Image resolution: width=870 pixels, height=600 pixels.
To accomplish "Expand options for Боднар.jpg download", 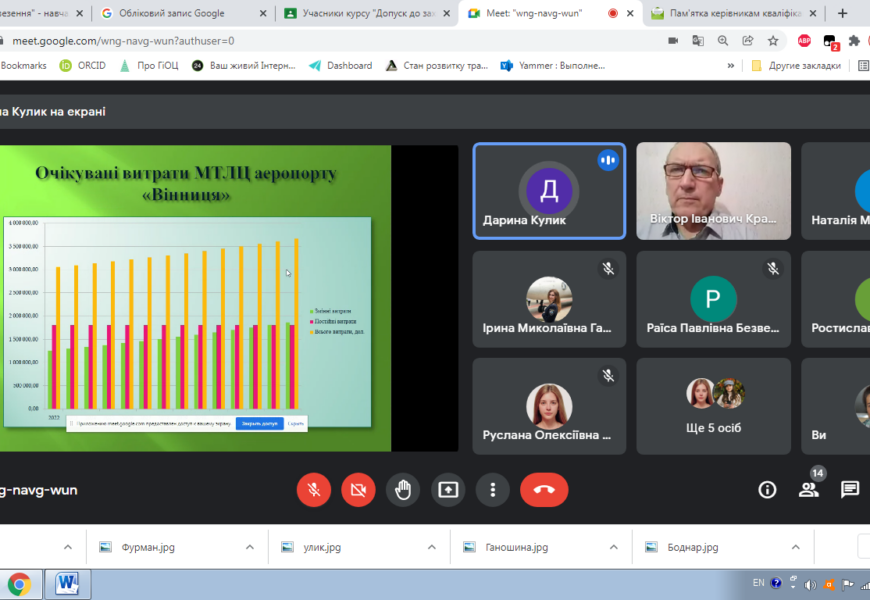I will [x=796, y=547].
